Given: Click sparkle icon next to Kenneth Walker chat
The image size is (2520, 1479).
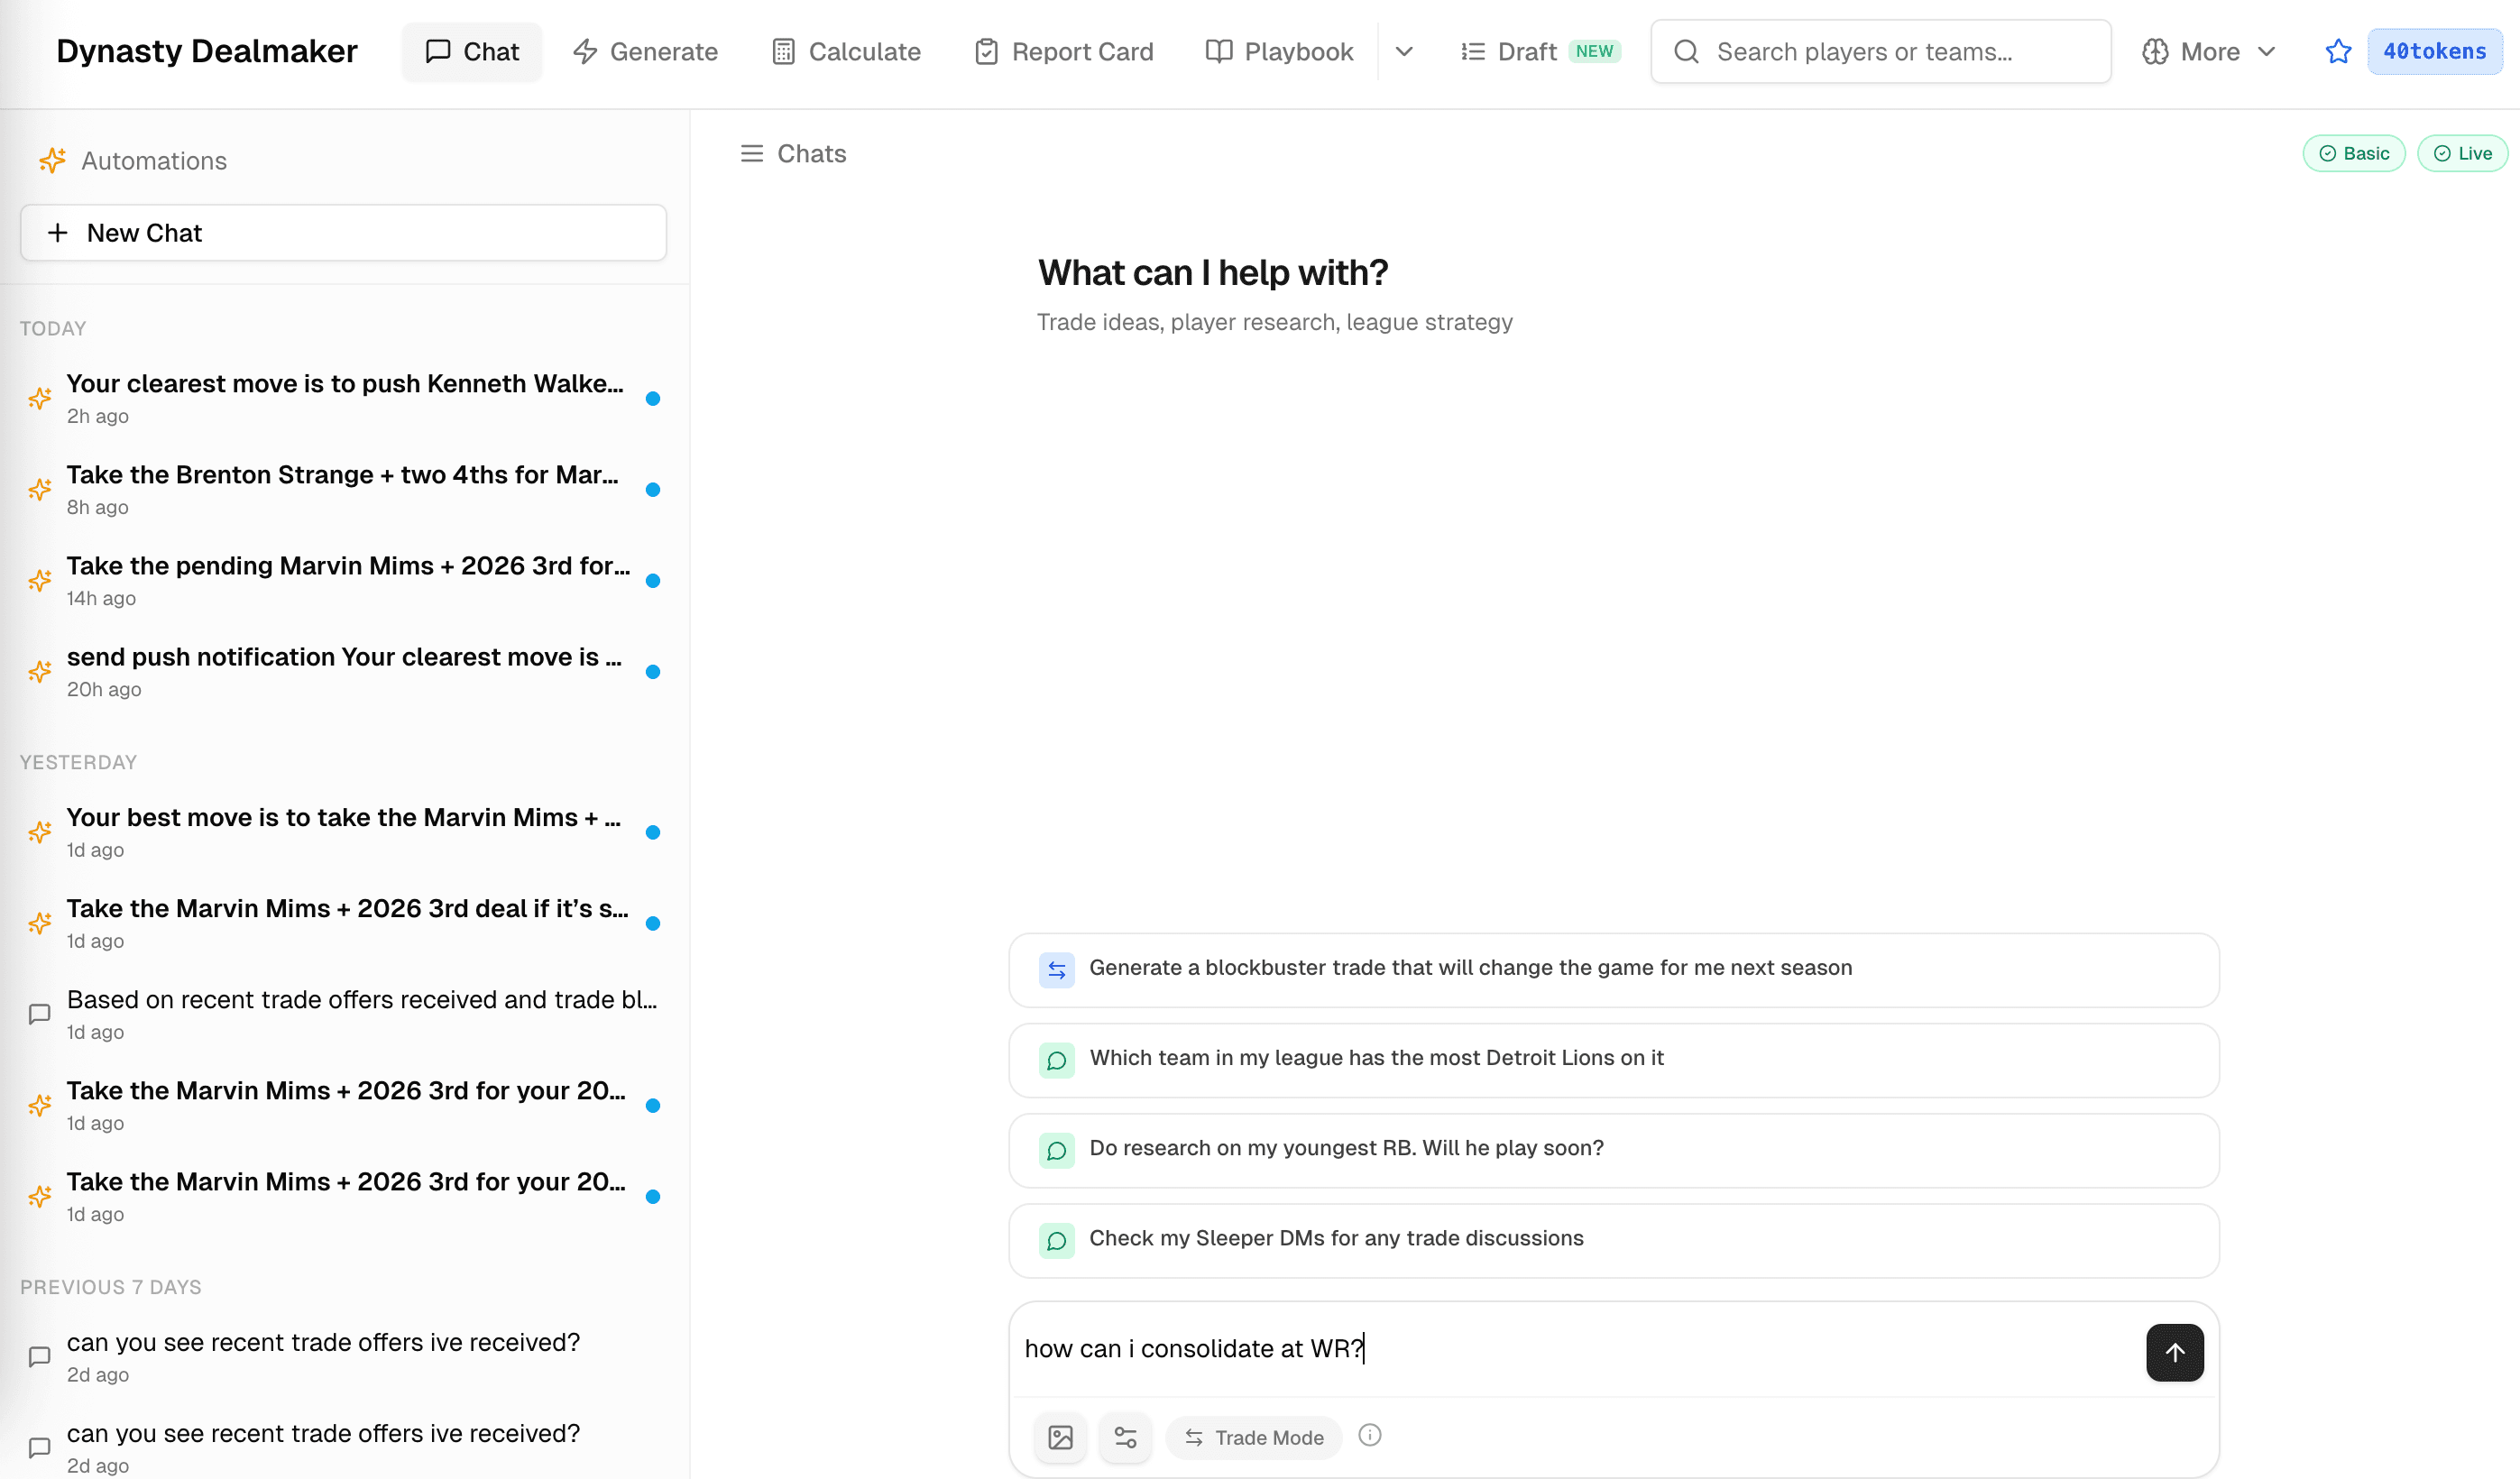Looking at the screenshot, I should (40, 398).
